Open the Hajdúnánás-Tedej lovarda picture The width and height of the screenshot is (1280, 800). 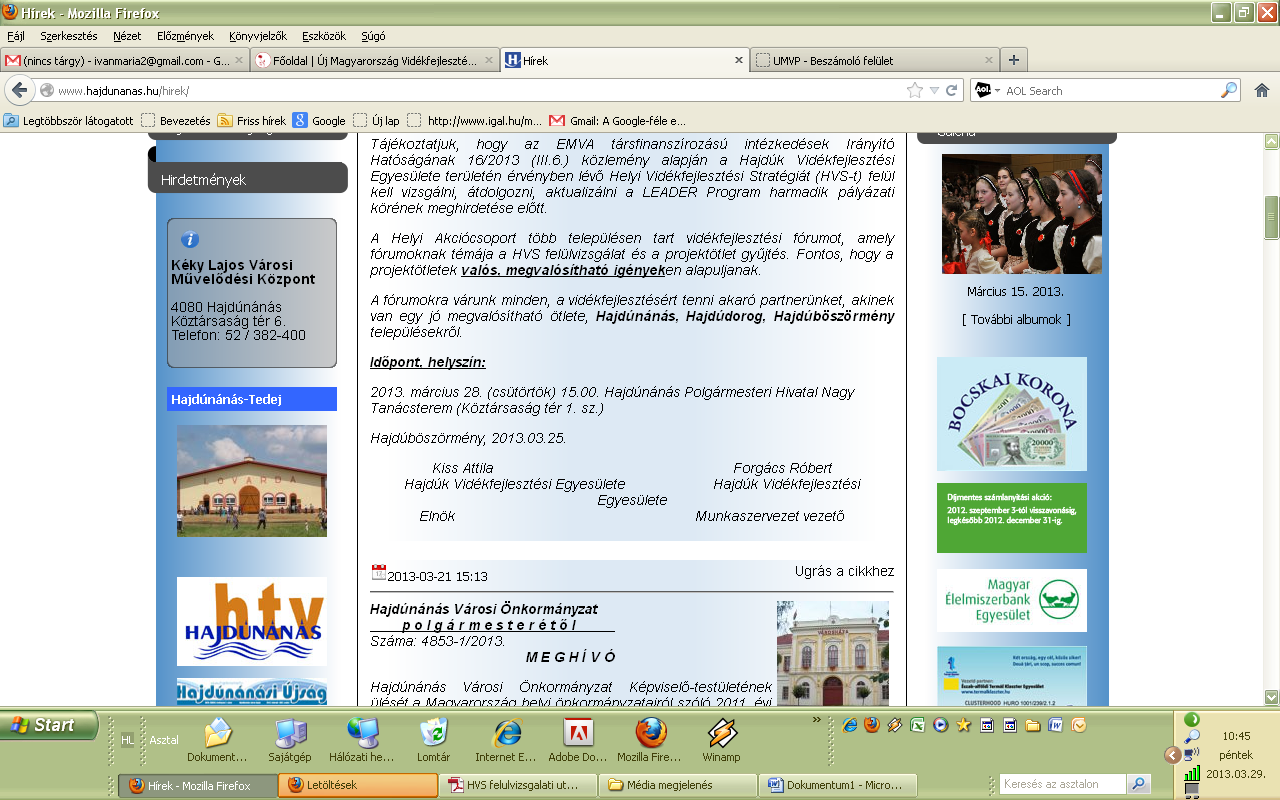(x=252, y=481)
